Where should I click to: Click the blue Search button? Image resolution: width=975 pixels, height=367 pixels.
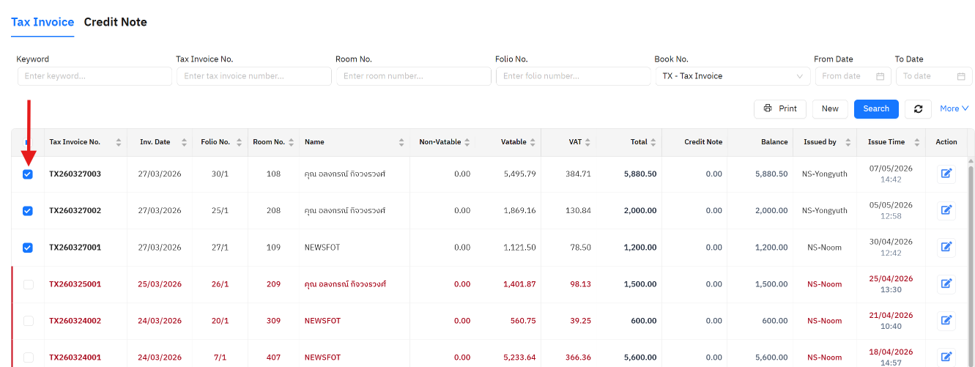(876, 109)
